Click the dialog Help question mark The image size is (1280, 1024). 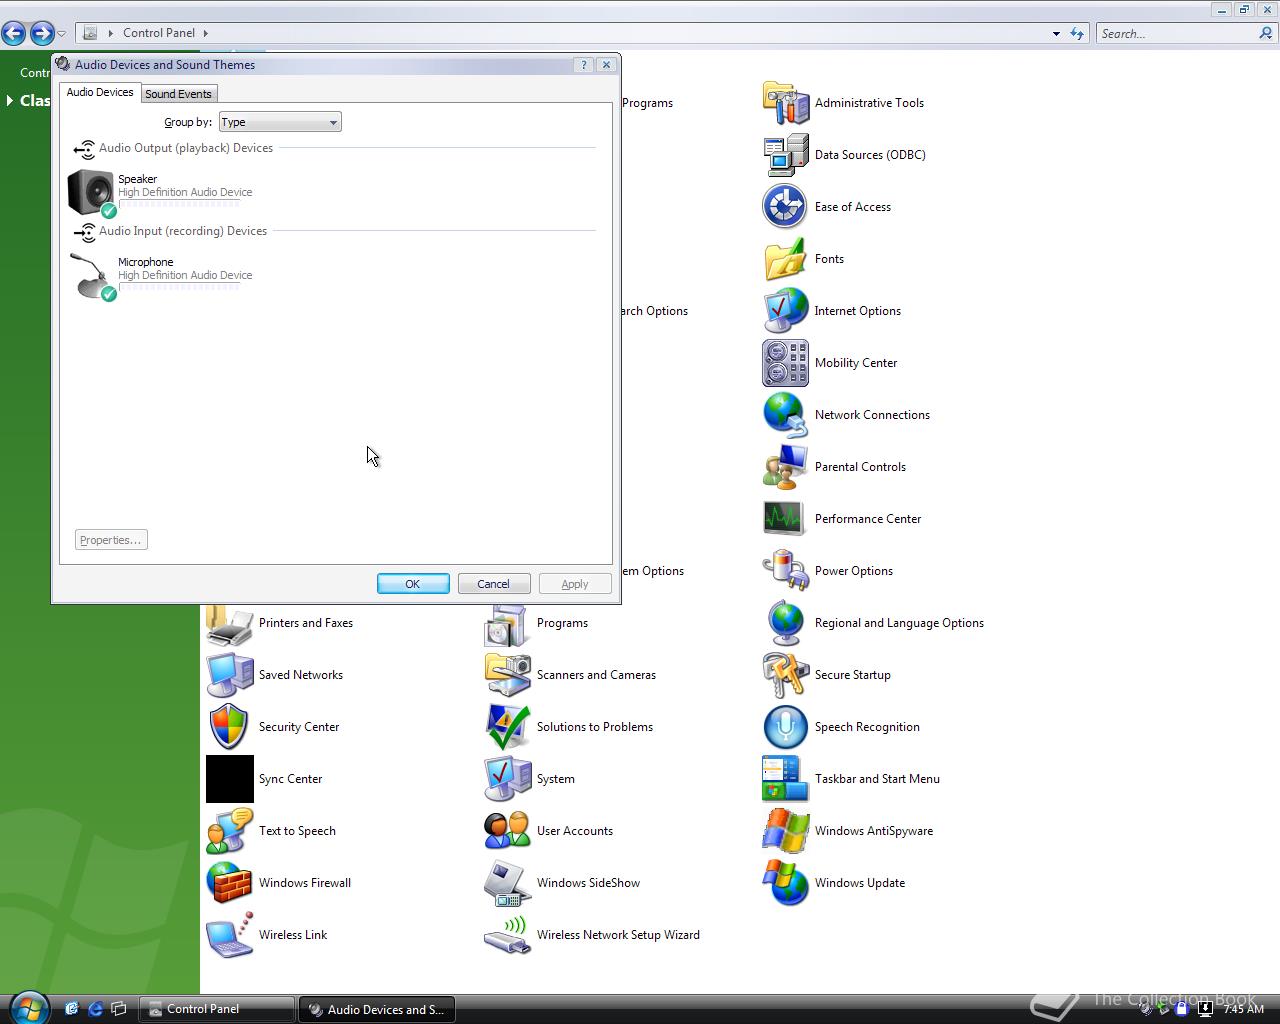(584, 65)
